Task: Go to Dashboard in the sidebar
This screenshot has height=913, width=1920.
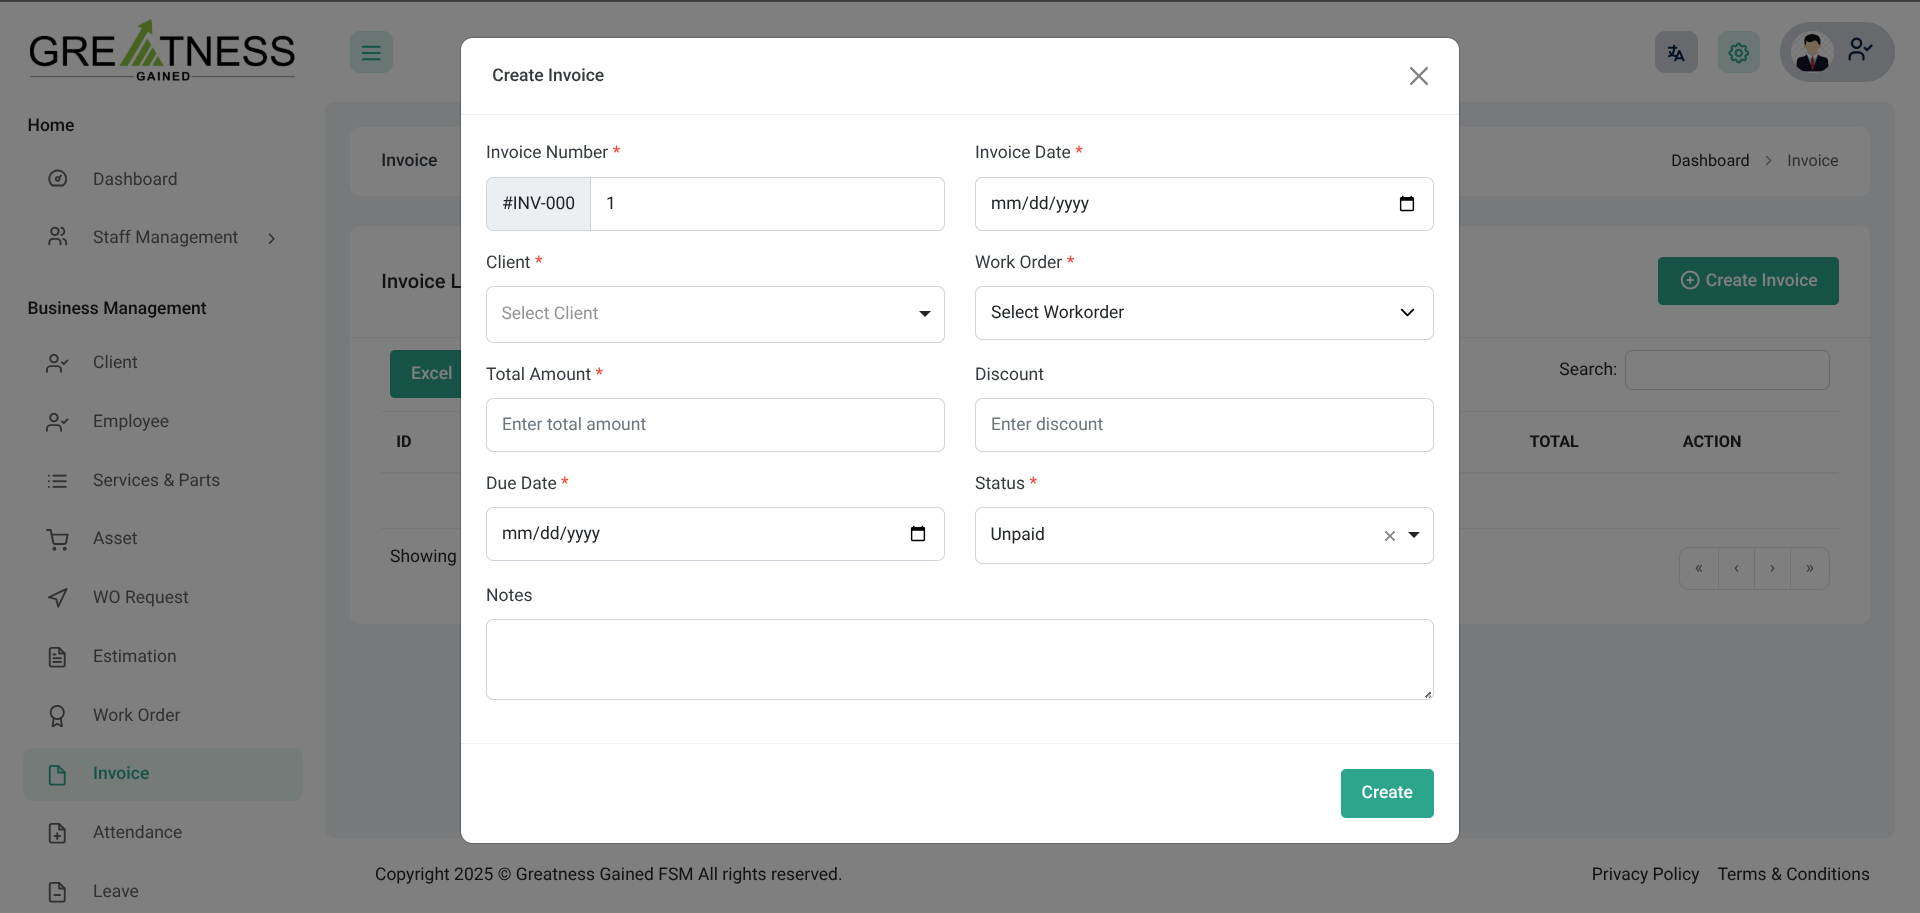Action: click(135, 179)
